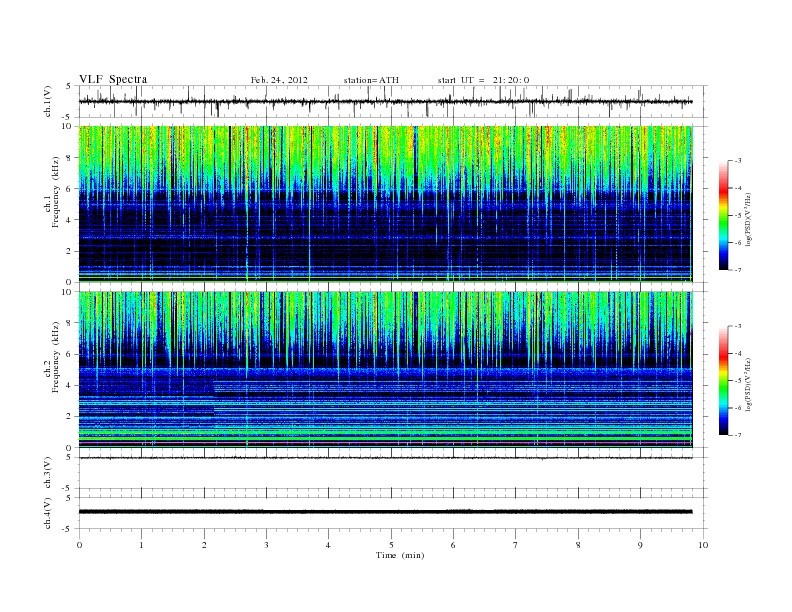Select the "Feb. 24, 2012" date text
Screen dimensions: 792x612
(279, 80)
